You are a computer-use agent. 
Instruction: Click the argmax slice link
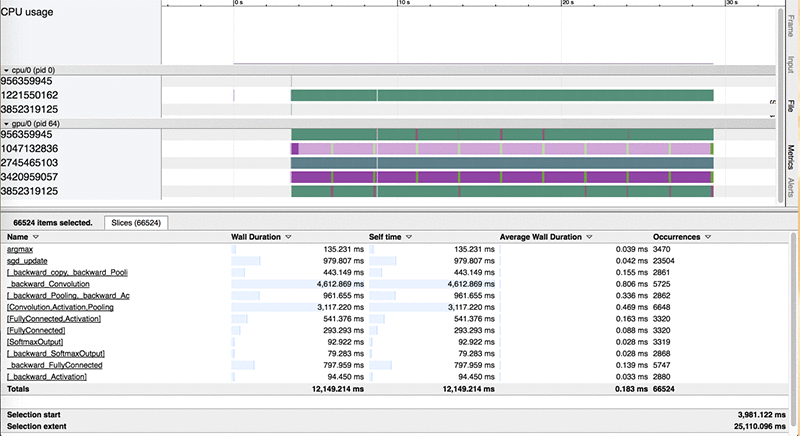(x=20, y=249)
